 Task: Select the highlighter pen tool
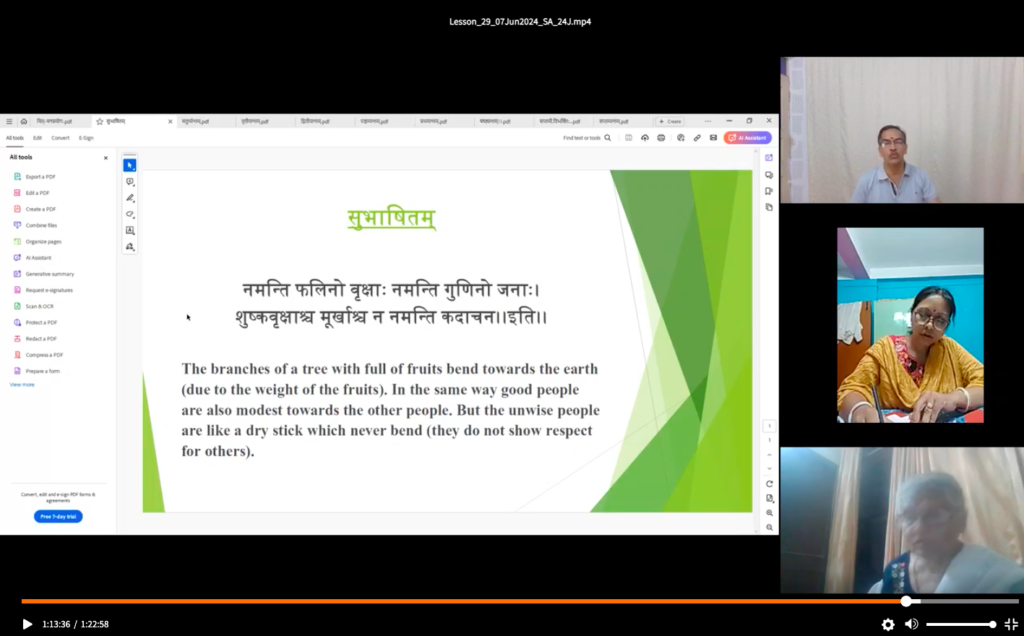[x=130, y=198]
